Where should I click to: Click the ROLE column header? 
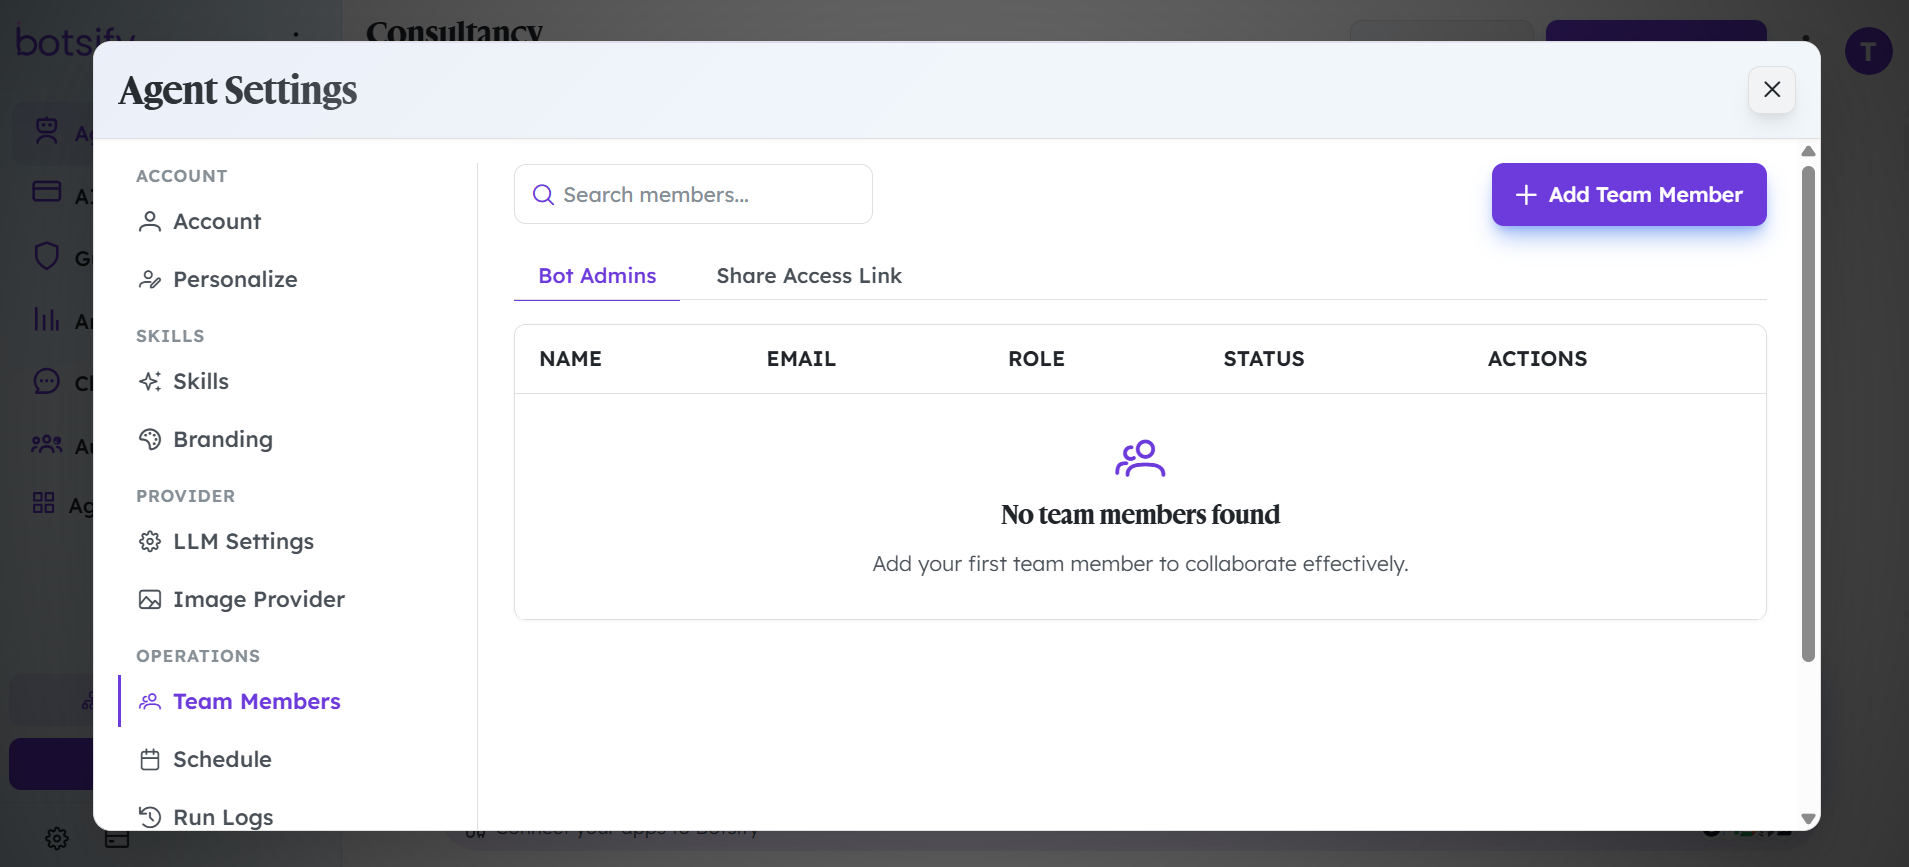tap(1036, 359)
